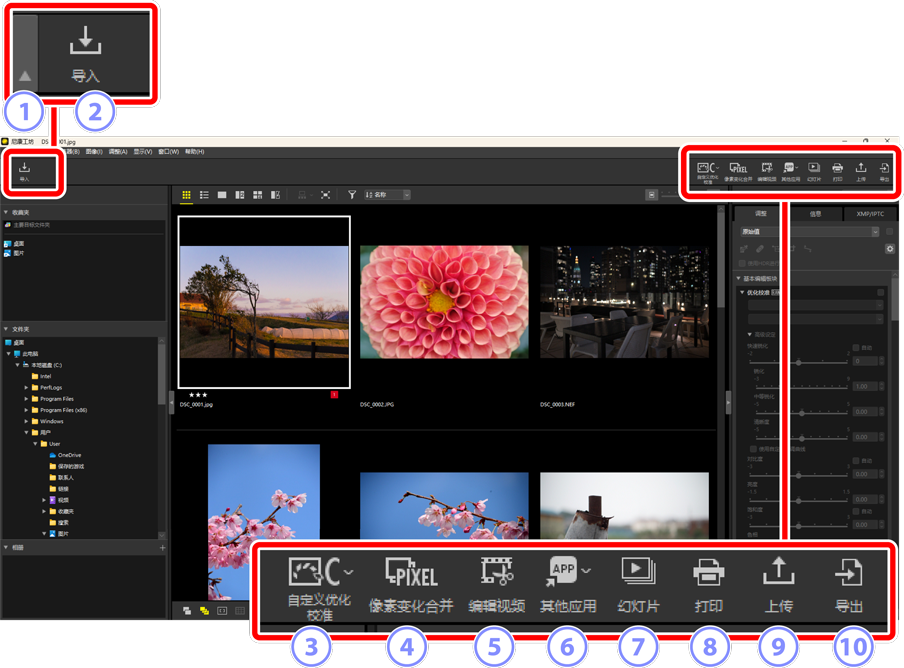
Task: Expand the Program Files (x86) folder
Action: tap(27, 410)
